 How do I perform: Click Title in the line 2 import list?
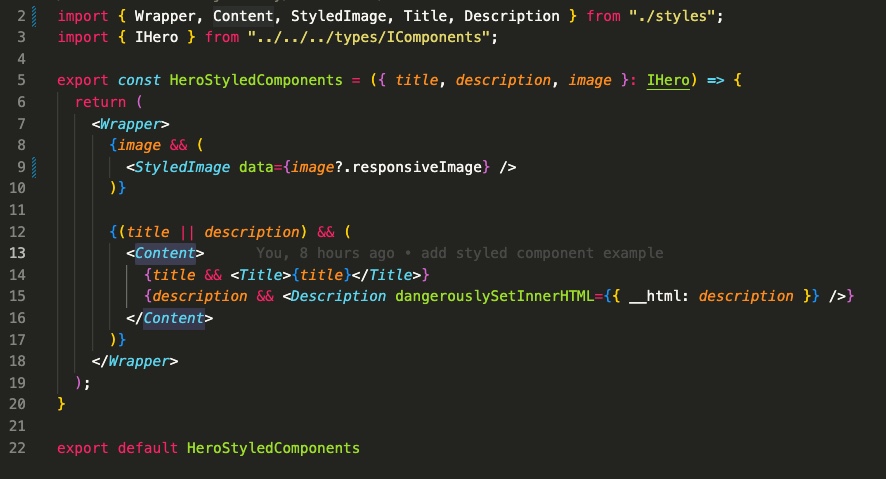425,16
